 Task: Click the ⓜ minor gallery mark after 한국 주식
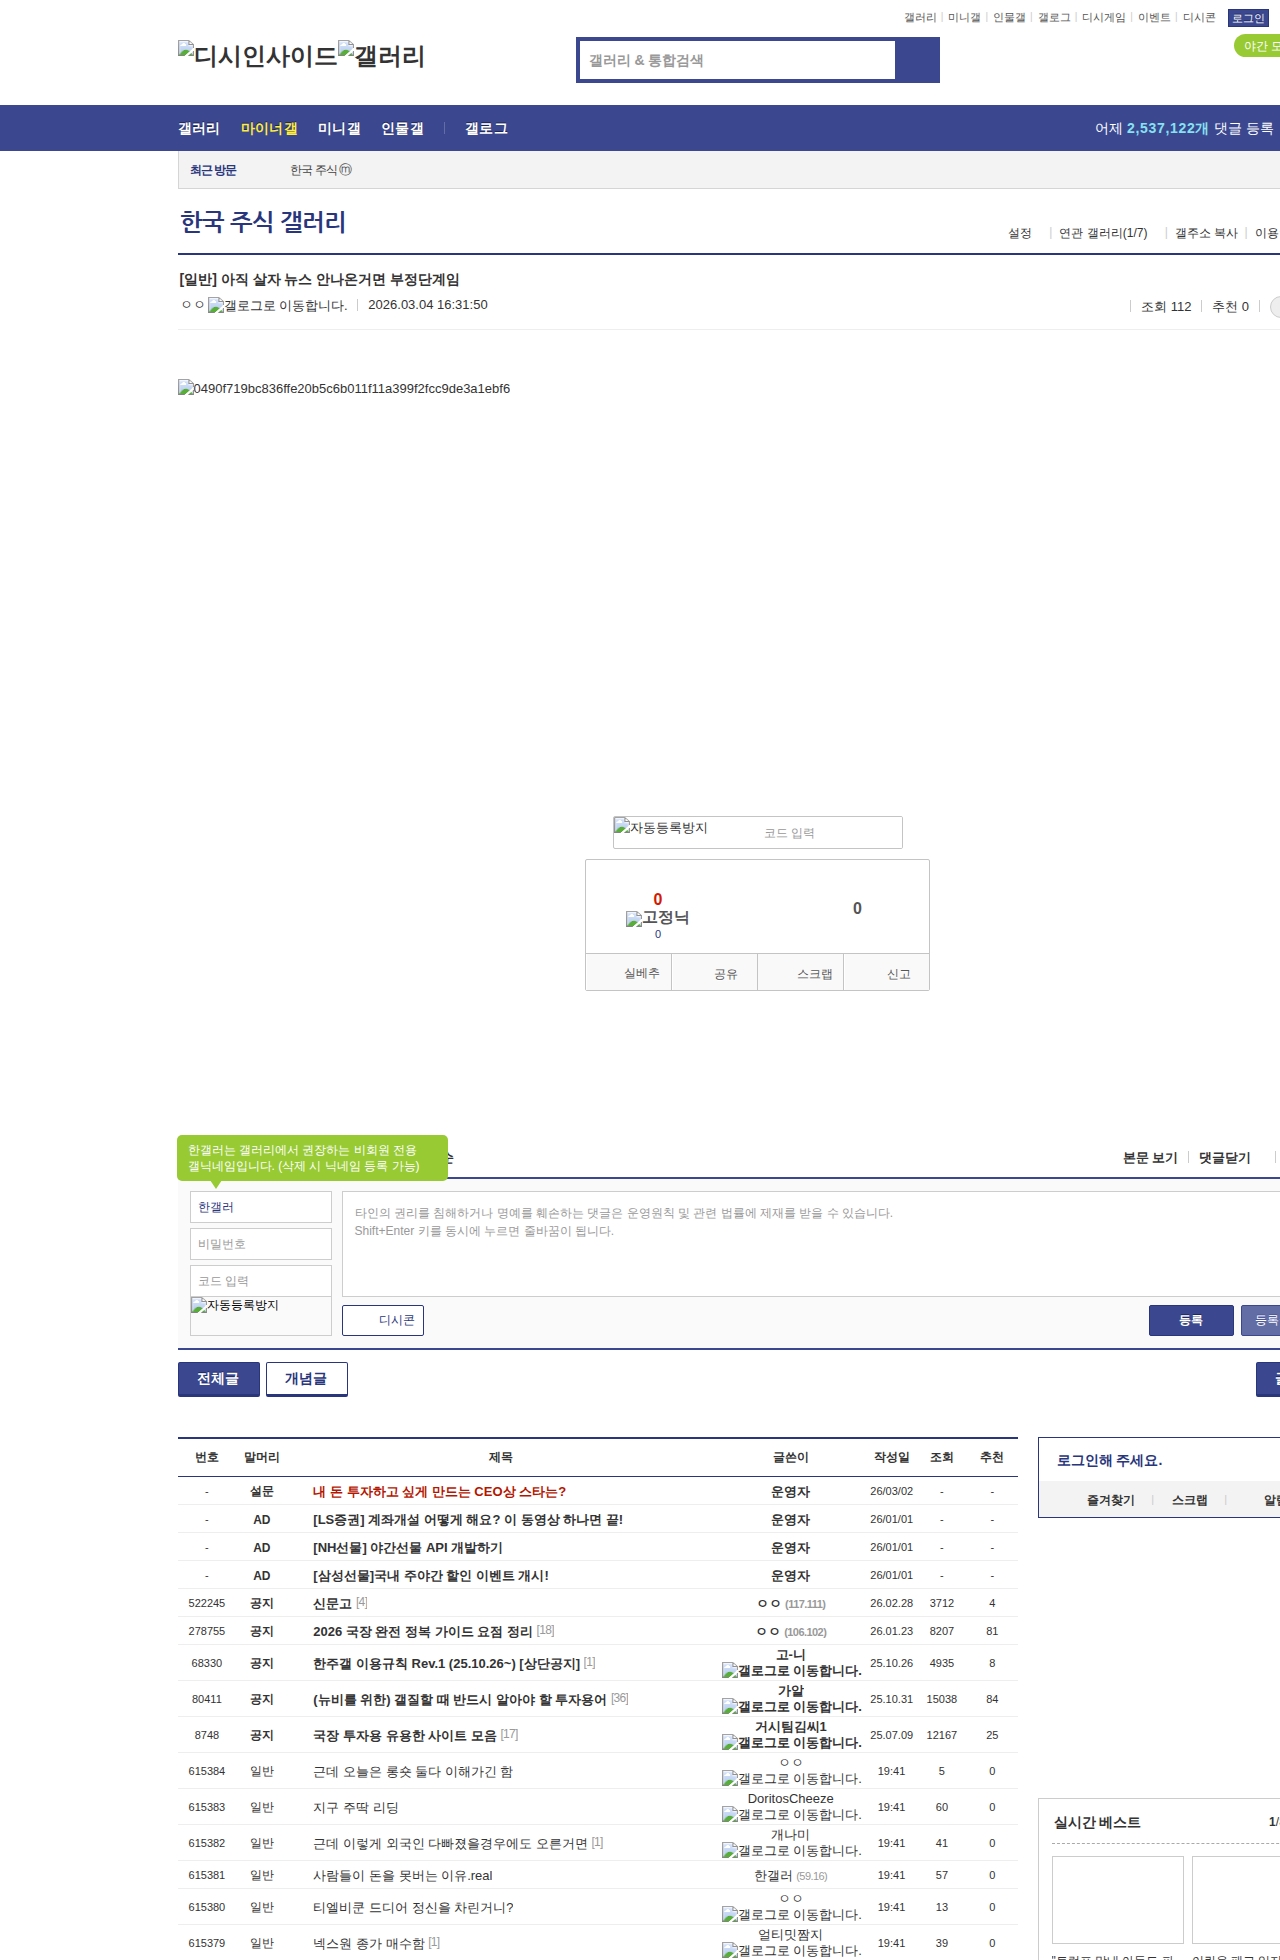pyautogui.click(x=346, y=170)
